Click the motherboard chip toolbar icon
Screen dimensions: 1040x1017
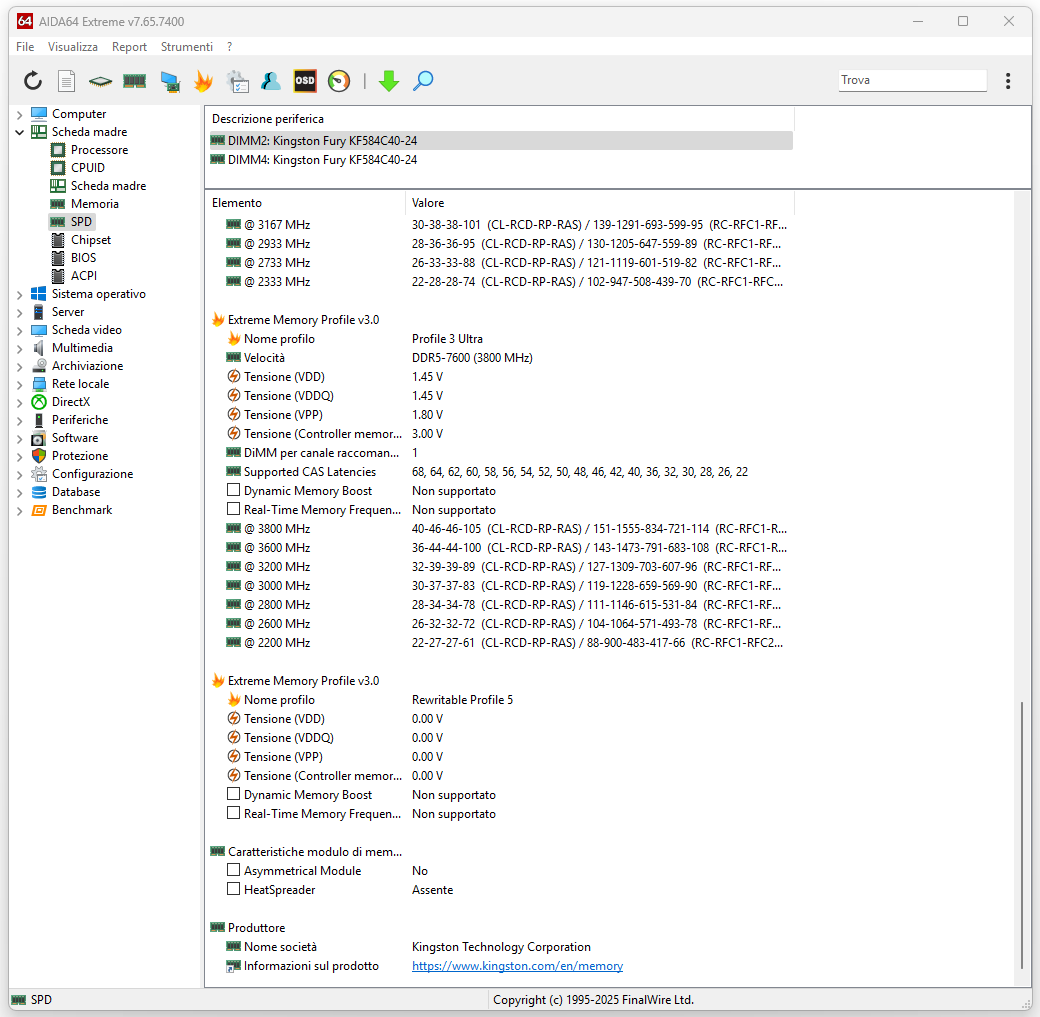pos(101,81)
